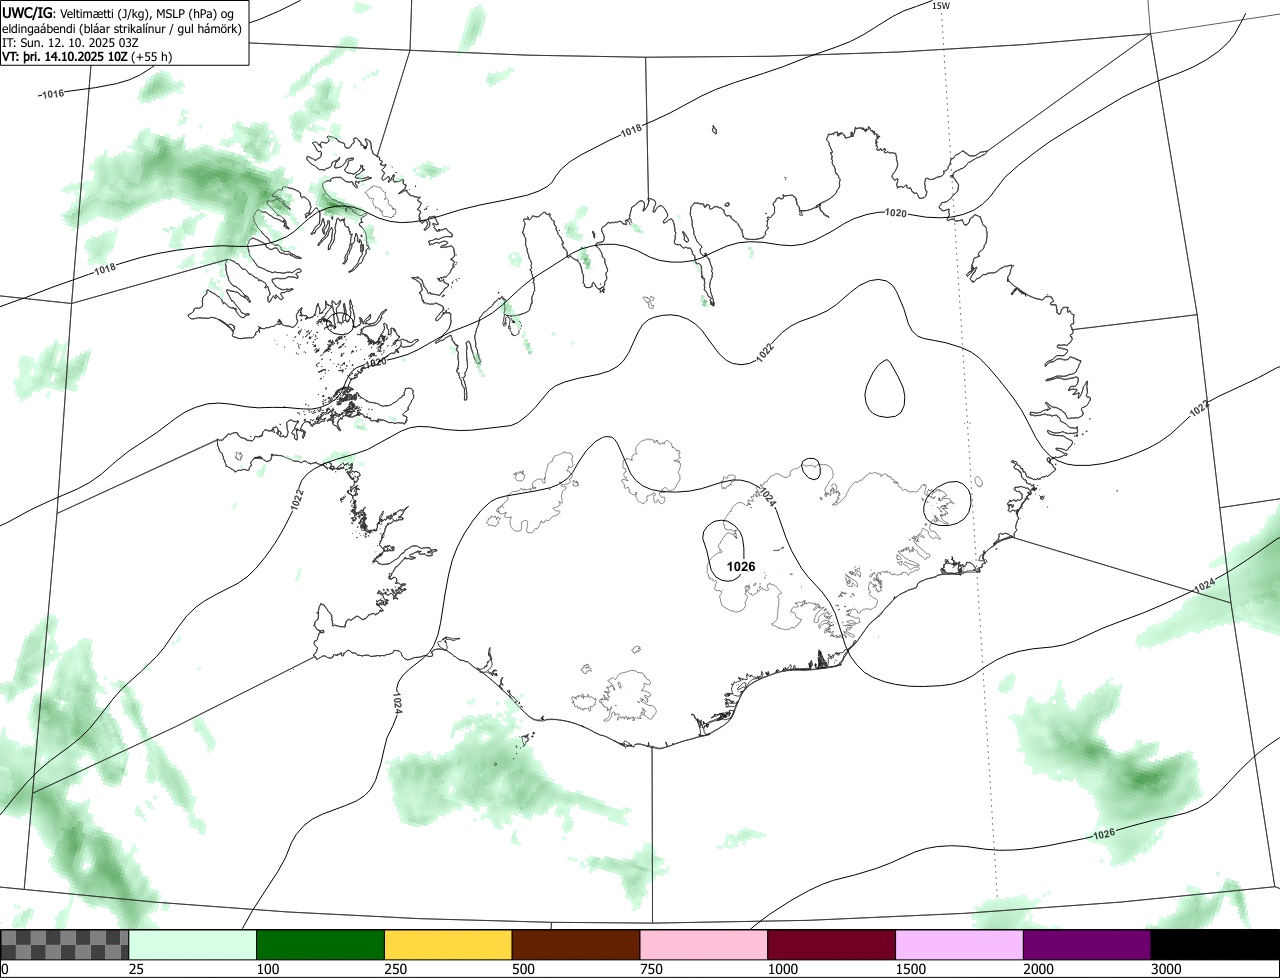Select the light mint 25–100 legend swatch
This screenshot has width=1280, height=978.
pos(193,945)
